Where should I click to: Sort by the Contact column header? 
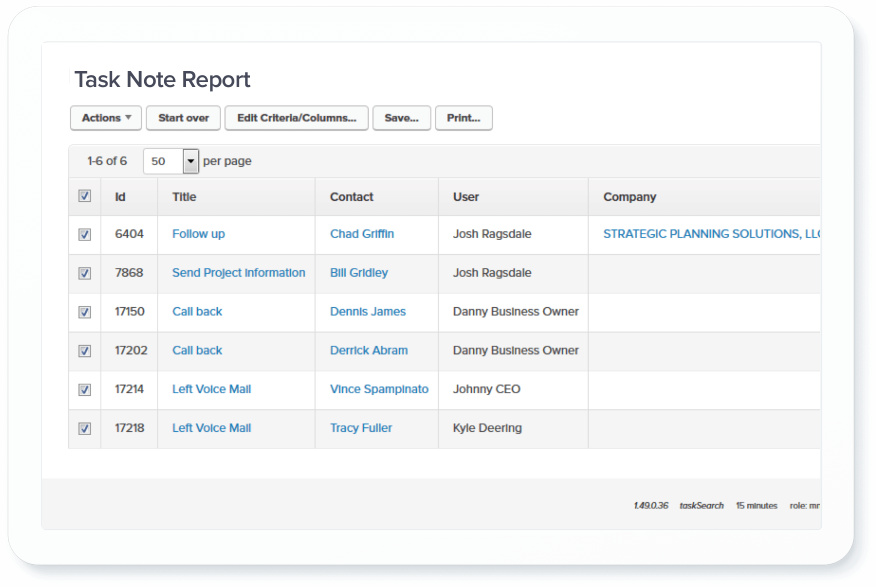click(351, 197)
